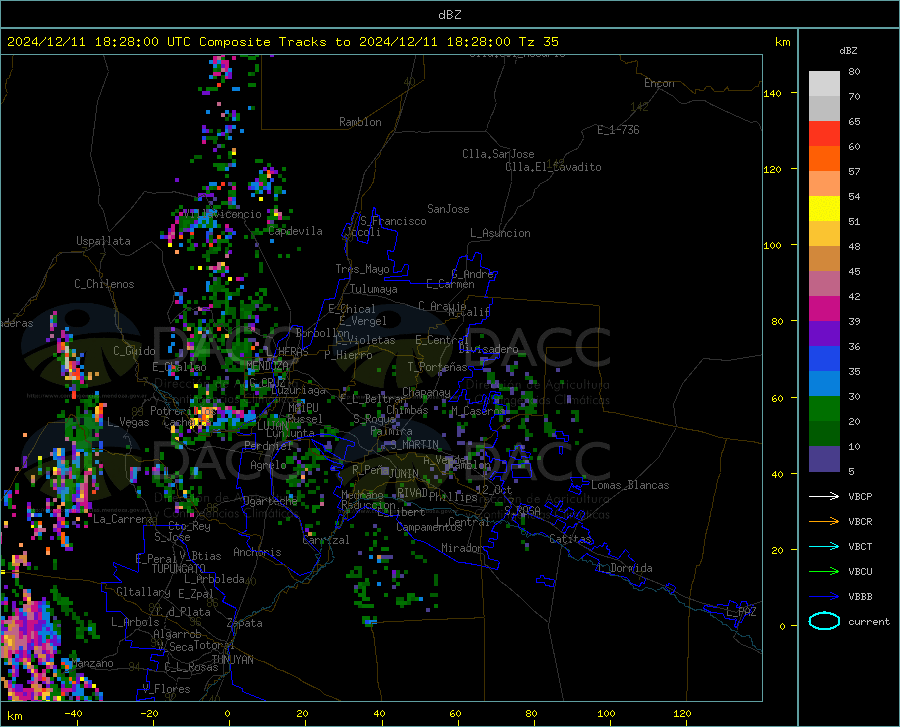
Task: Select the red 60 dBZ color swatch
Action: pyautogui.click(x=824, y=134)
